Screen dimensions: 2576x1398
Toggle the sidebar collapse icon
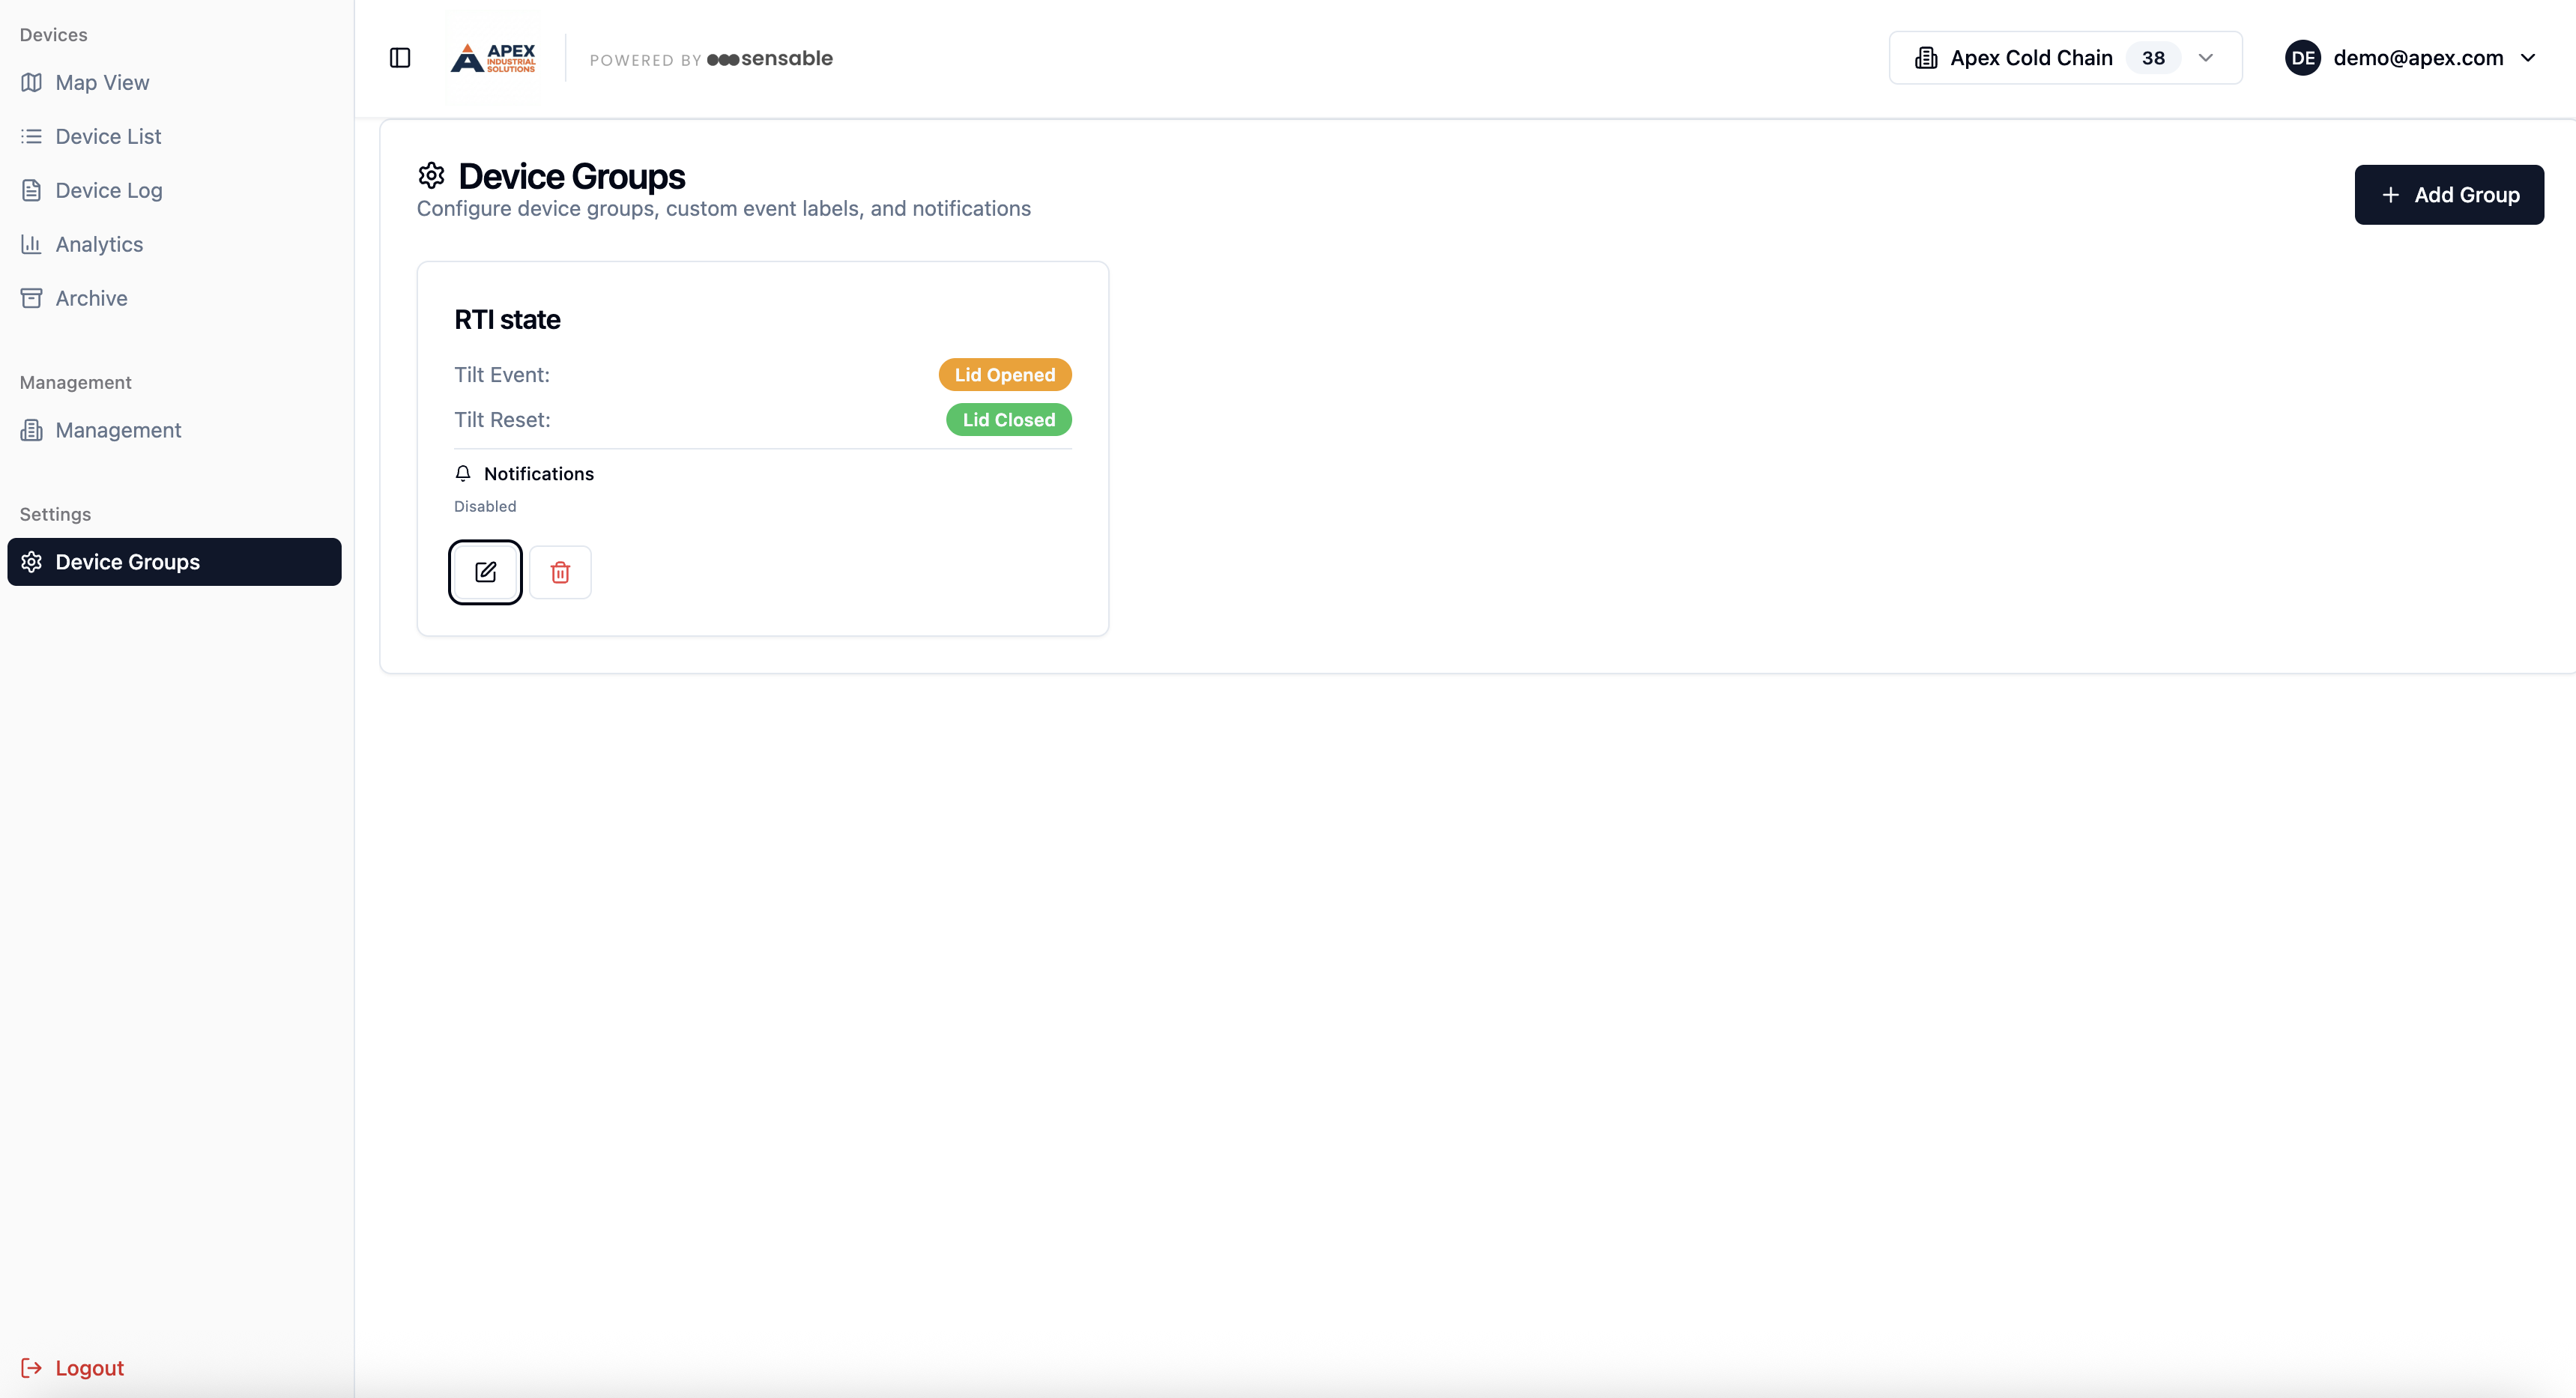click(x=400, y=58)
